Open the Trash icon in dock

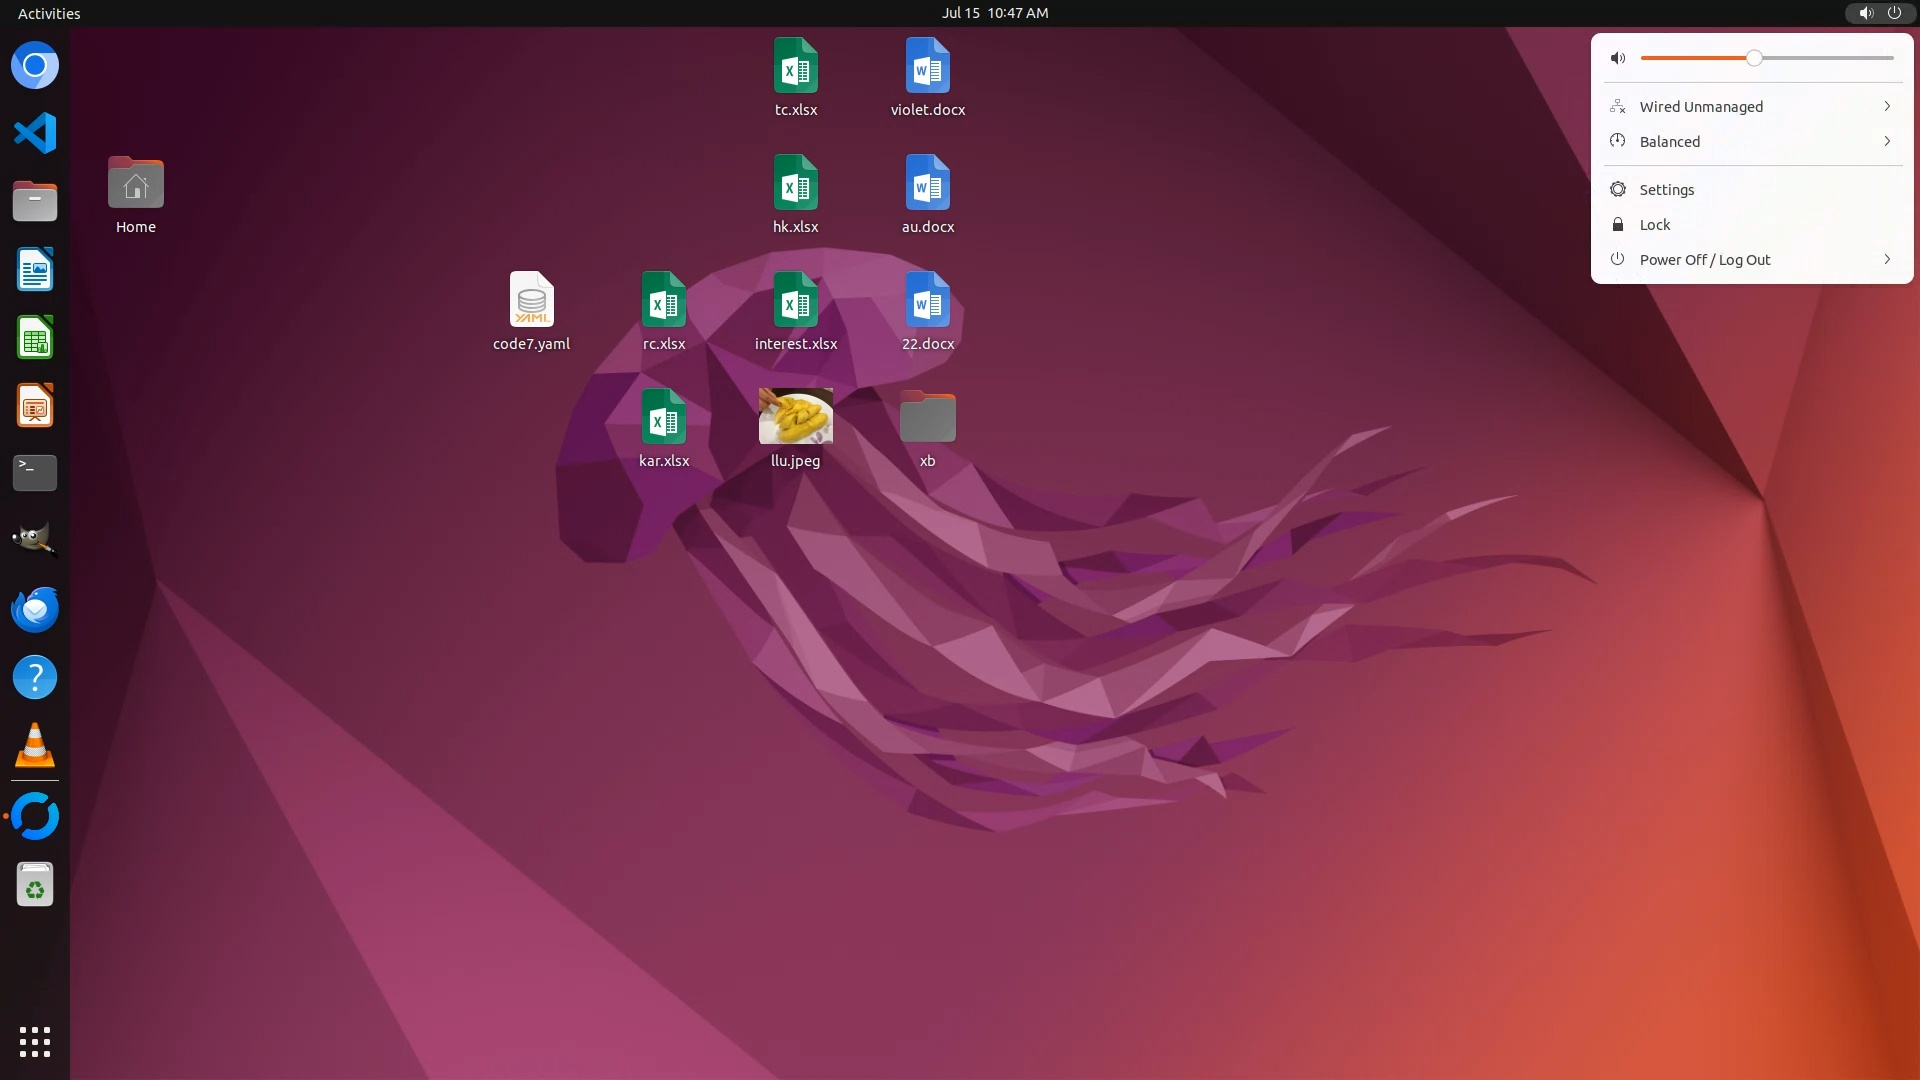click(35, 885)
